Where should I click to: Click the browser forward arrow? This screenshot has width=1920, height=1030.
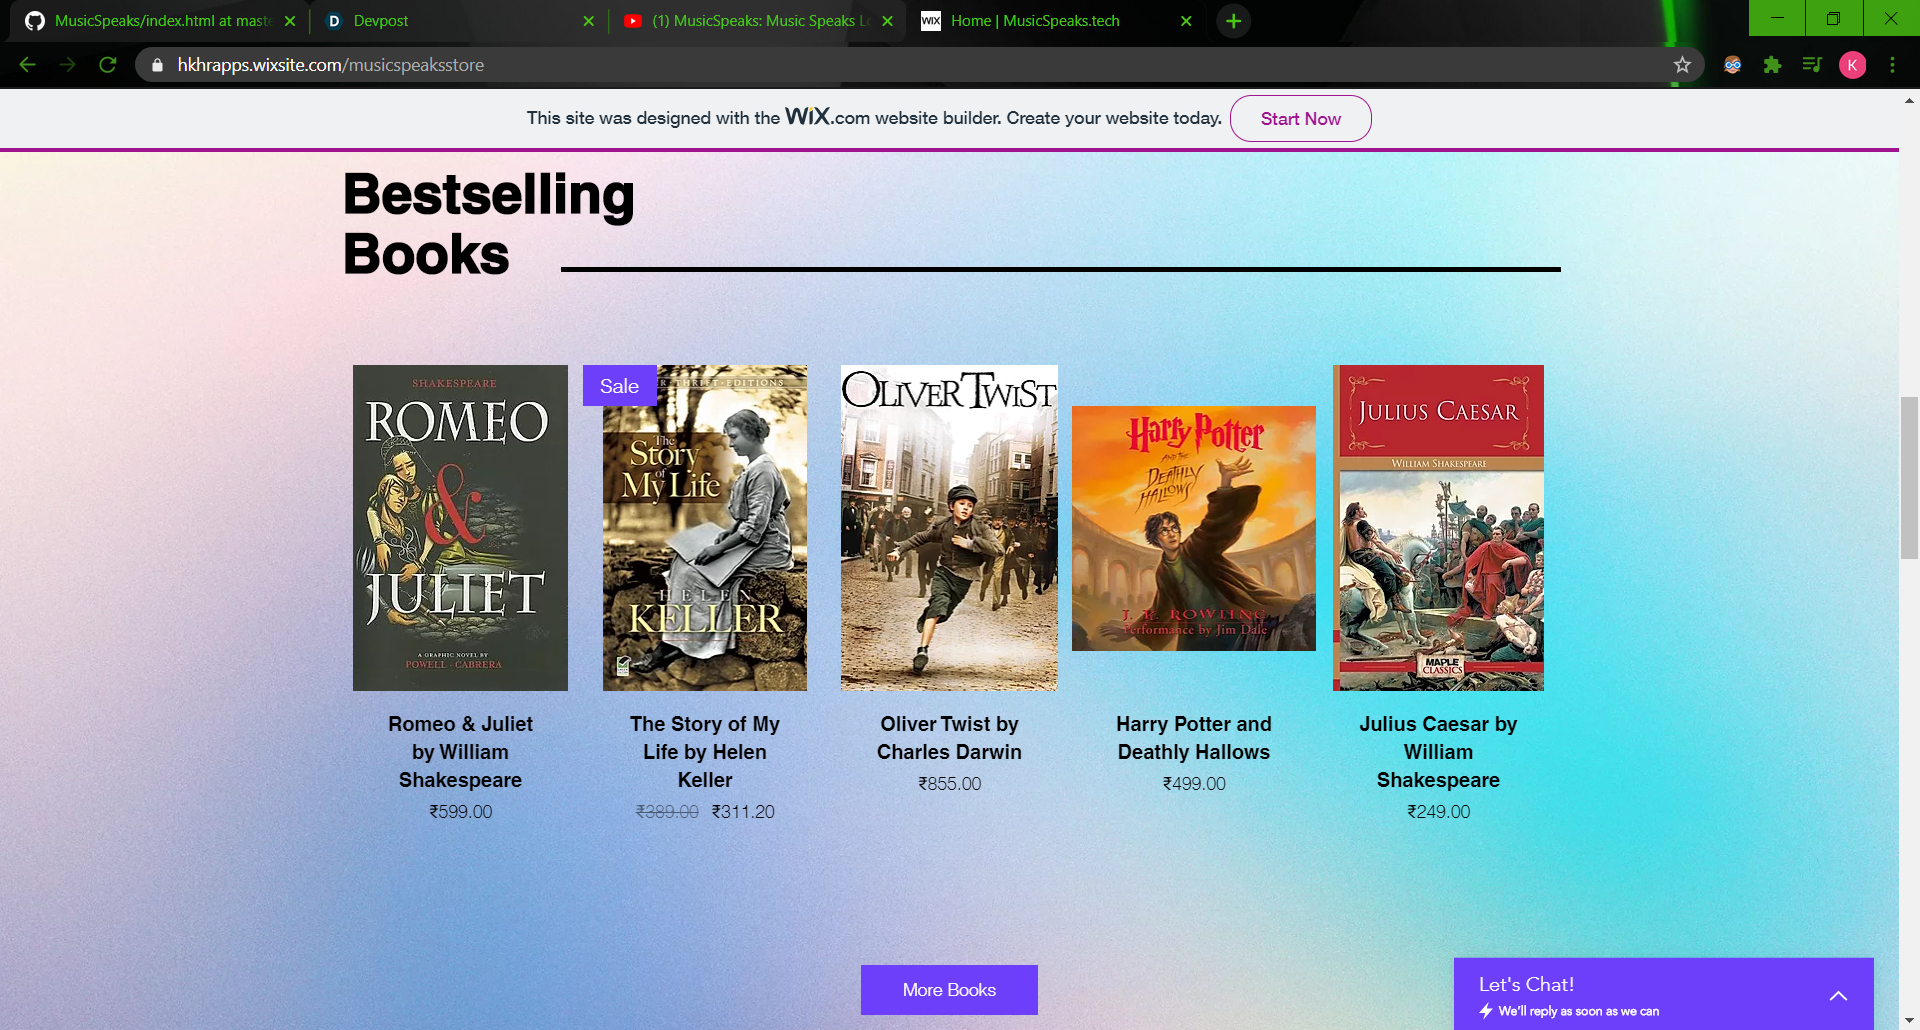67,65
